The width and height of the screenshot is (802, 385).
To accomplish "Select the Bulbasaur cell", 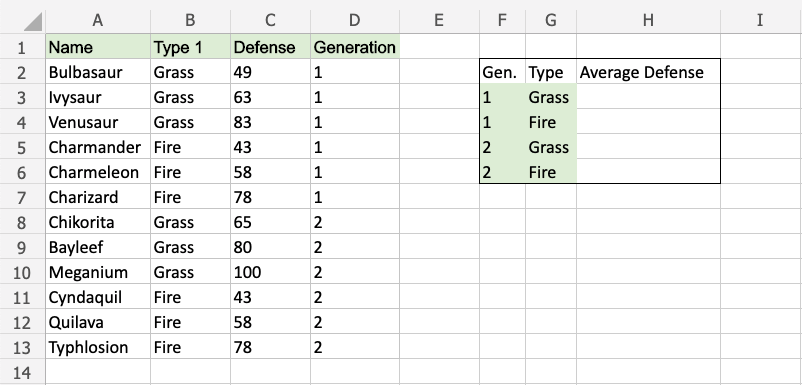I will (98, 72).
